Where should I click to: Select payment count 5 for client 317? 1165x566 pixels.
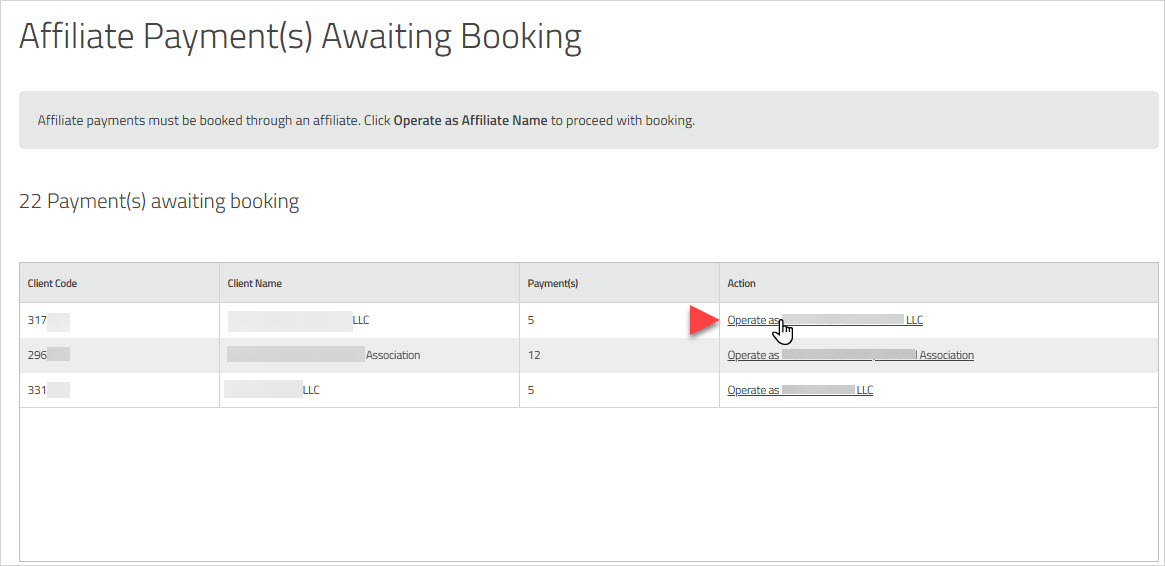tap(531, 320)
